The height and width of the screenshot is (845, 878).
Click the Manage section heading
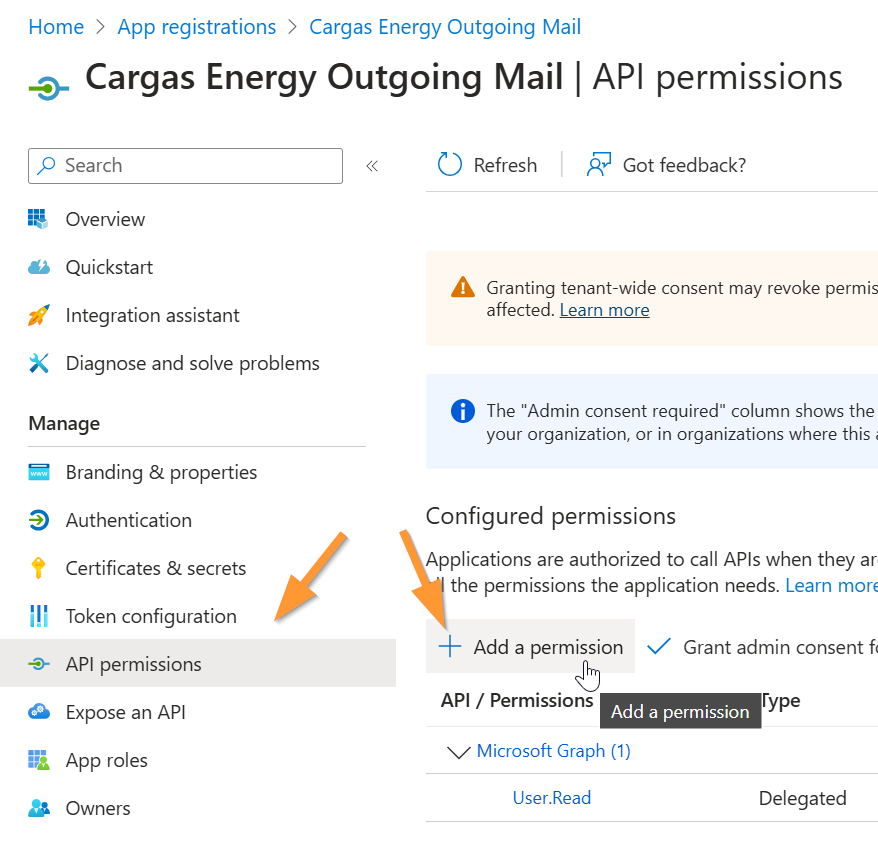(x=64, y=424)
